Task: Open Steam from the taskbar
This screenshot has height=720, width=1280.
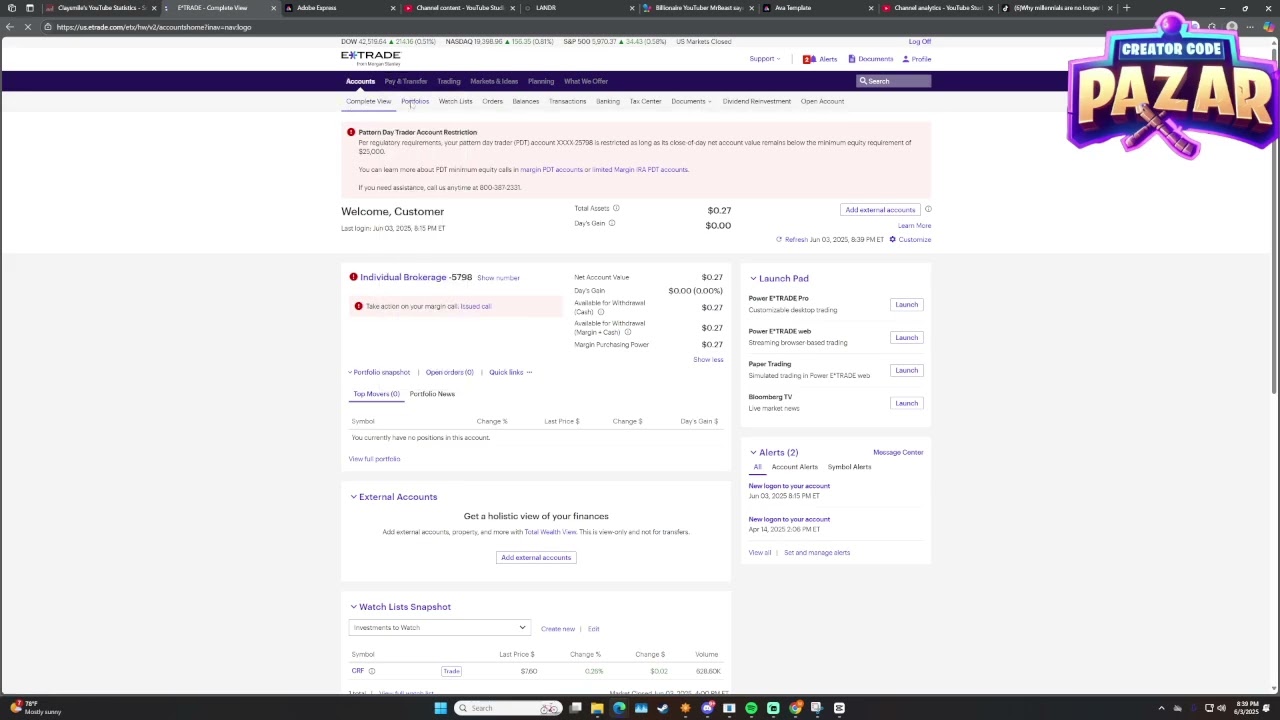Action: [x=663, y=708]
